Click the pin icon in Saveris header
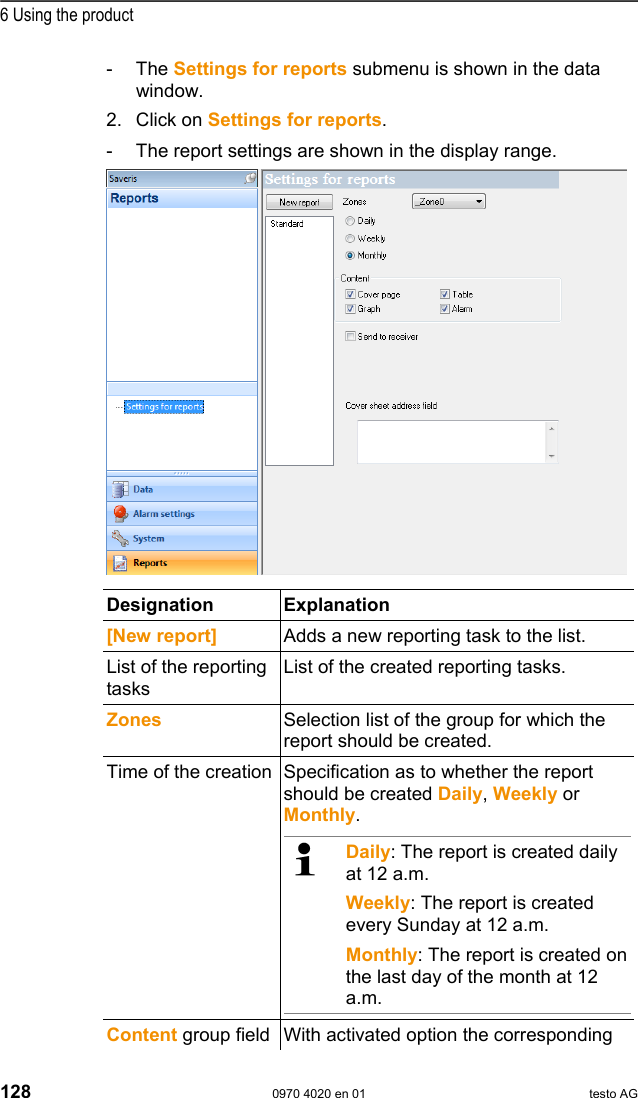Image resolution: width=638 pixels, height=1098 pixels. coord(250,179)
